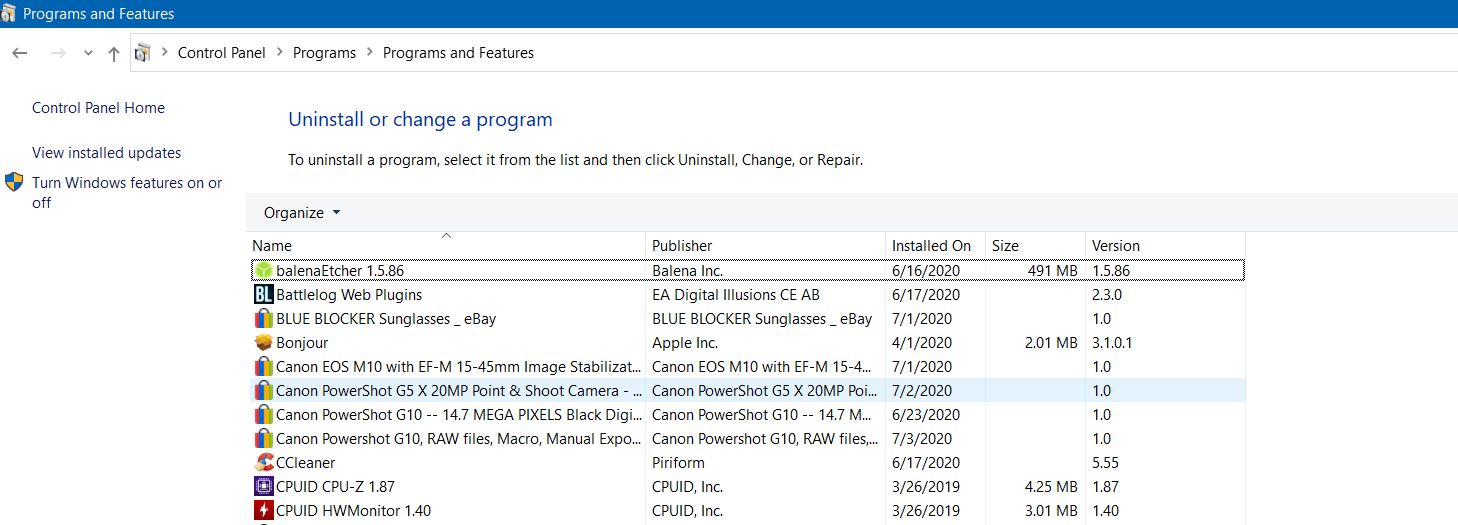Viewport: 1458px width, 525px height.
Task: Click the Canon PowerShot G10 14.7 MEGA PIXELS icon
Action: click(264, 414)
